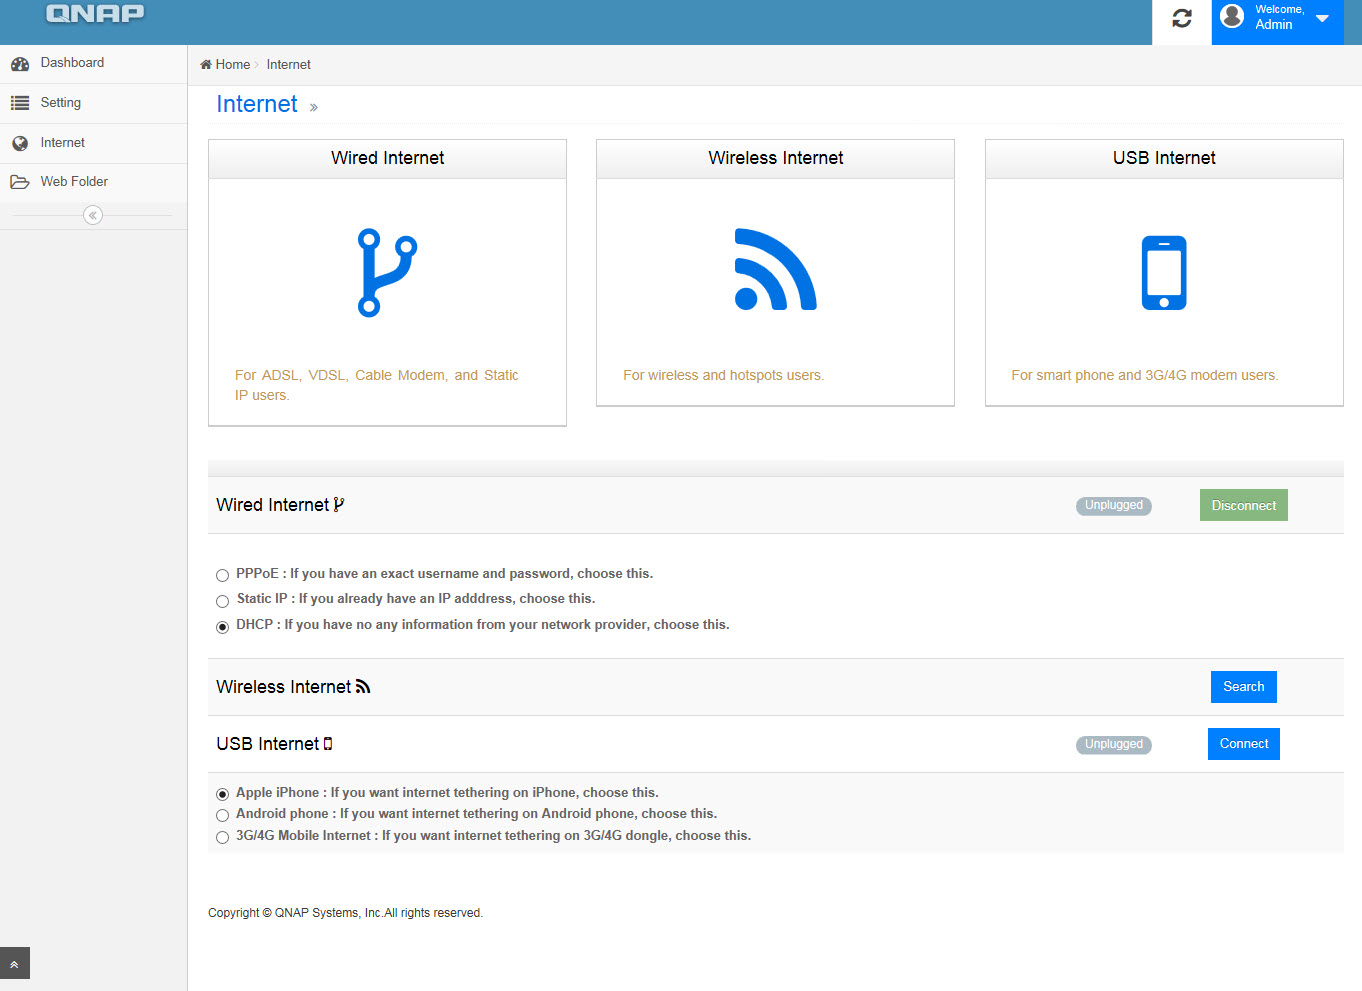The image size is (1362, 991).
Task: Click the Wired Internet section title
Action: point(272,505)
